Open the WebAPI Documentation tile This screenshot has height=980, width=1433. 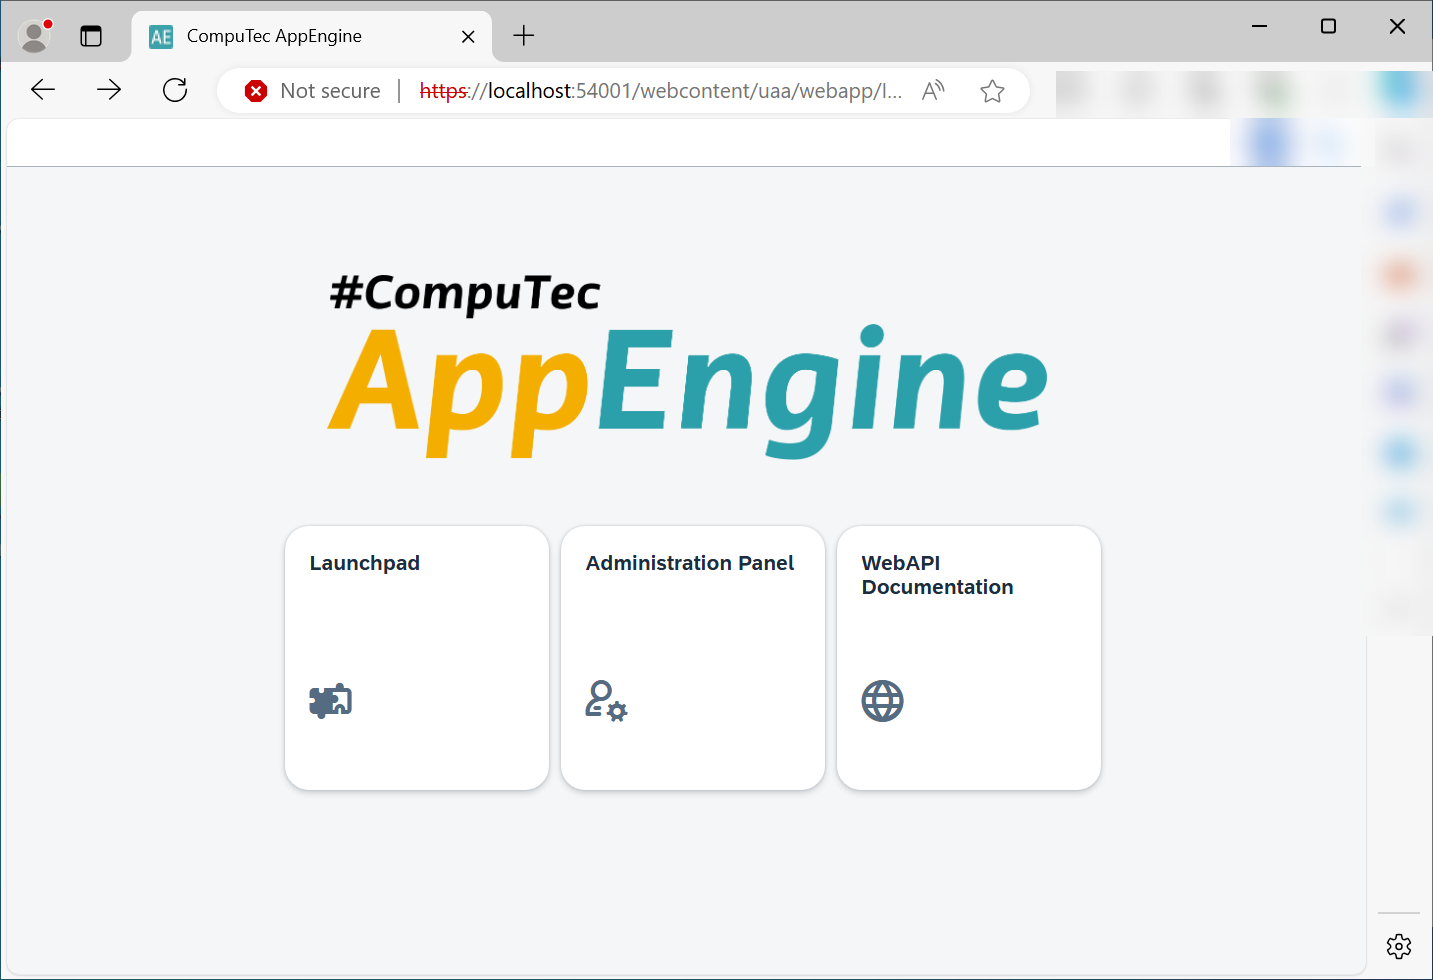click(x=969, y=658)
